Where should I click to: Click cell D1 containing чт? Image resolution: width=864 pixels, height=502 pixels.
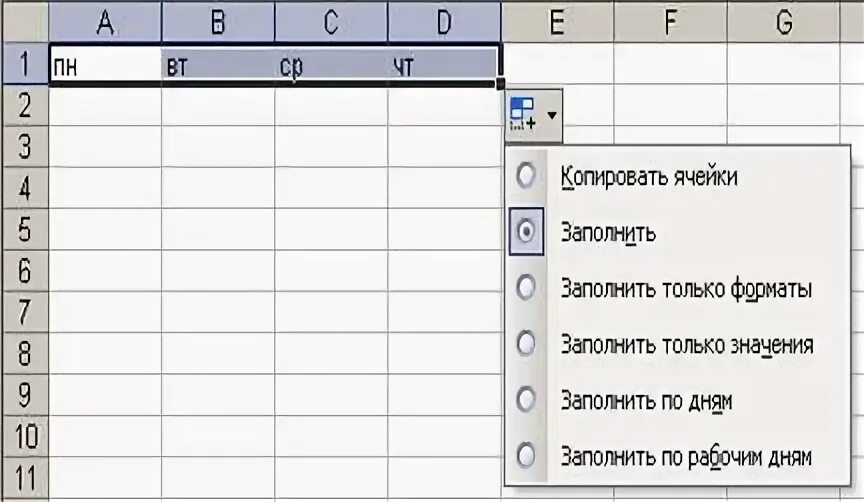444,66
